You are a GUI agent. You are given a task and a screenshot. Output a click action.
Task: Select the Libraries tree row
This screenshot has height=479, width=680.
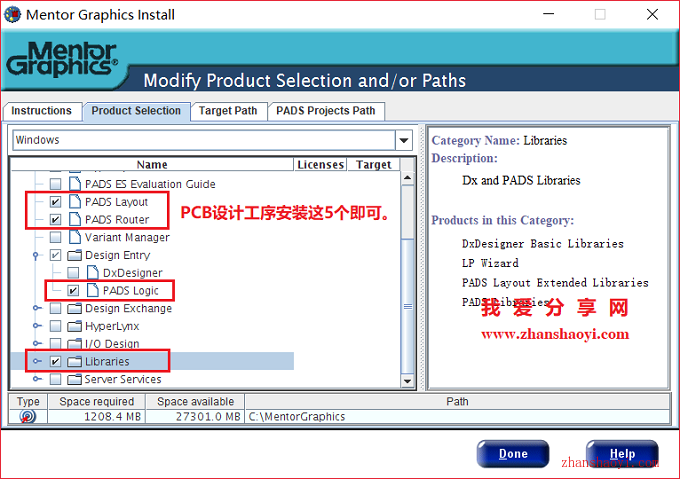[152, 362]
